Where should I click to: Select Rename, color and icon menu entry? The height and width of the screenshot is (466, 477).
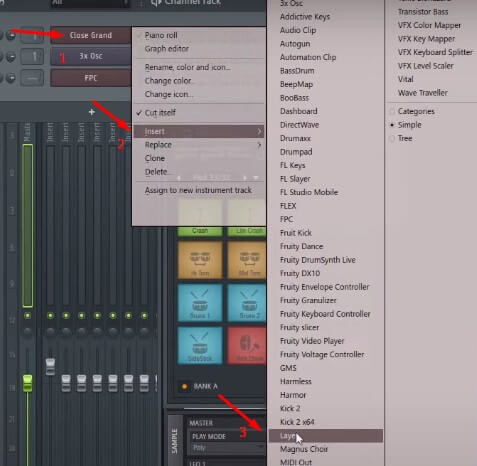point(187,67)
